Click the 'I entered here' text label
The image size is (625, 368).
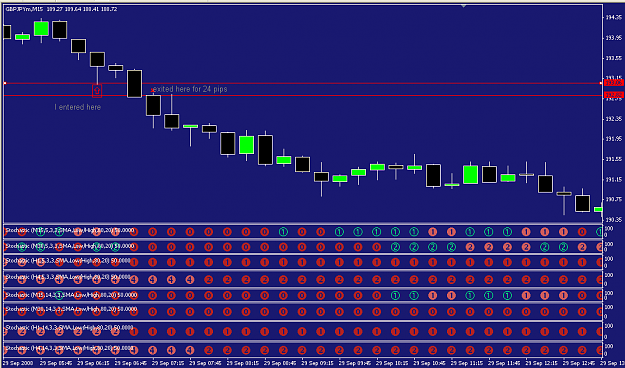77,107
